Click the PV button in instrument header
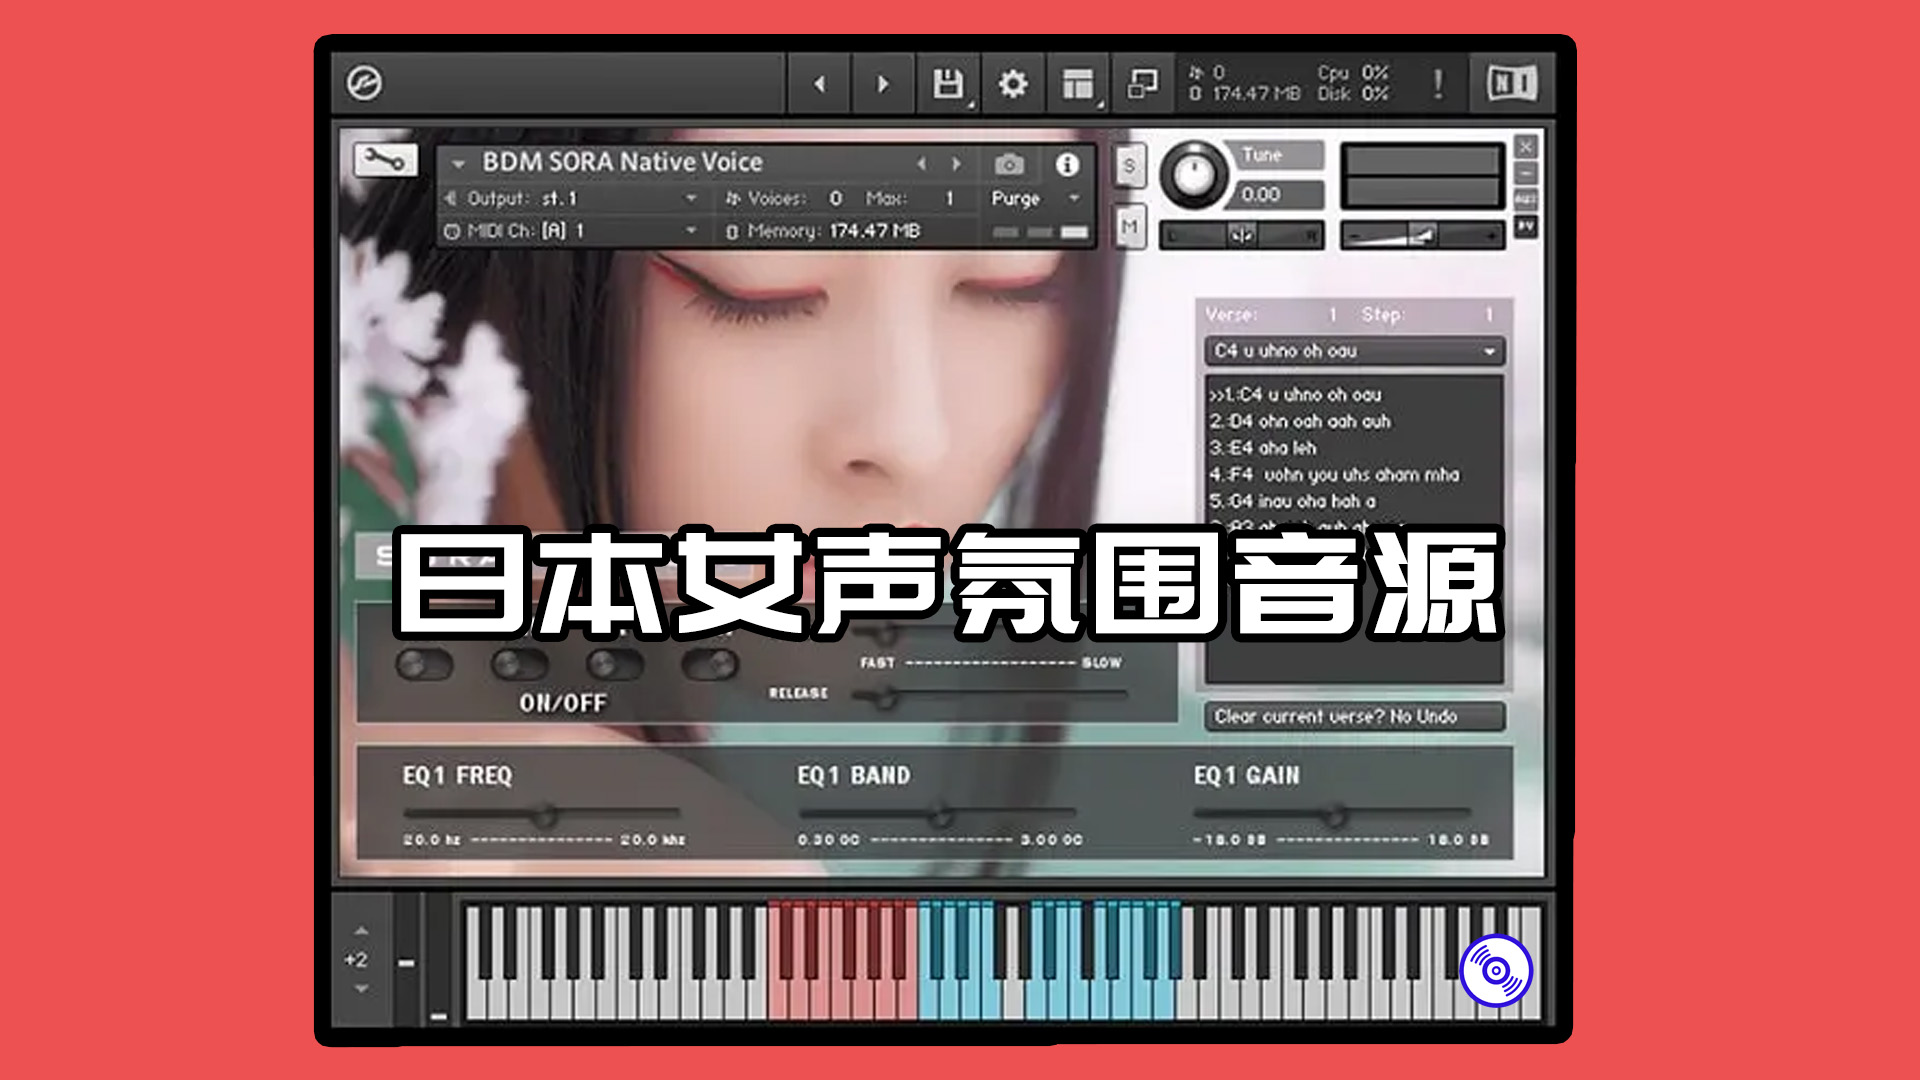Viewport: 1920px width, 1080px height. tap(1526, 227)
